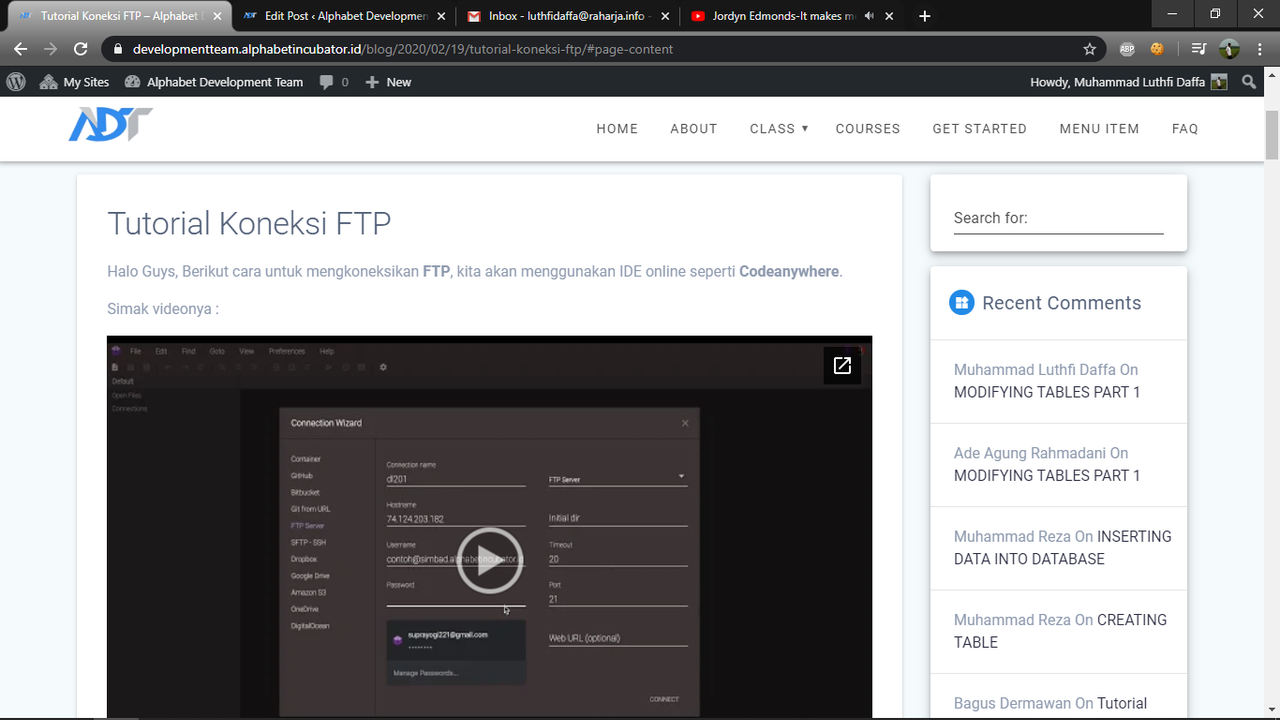Open the FAQ menu item

click(1185, 128)
